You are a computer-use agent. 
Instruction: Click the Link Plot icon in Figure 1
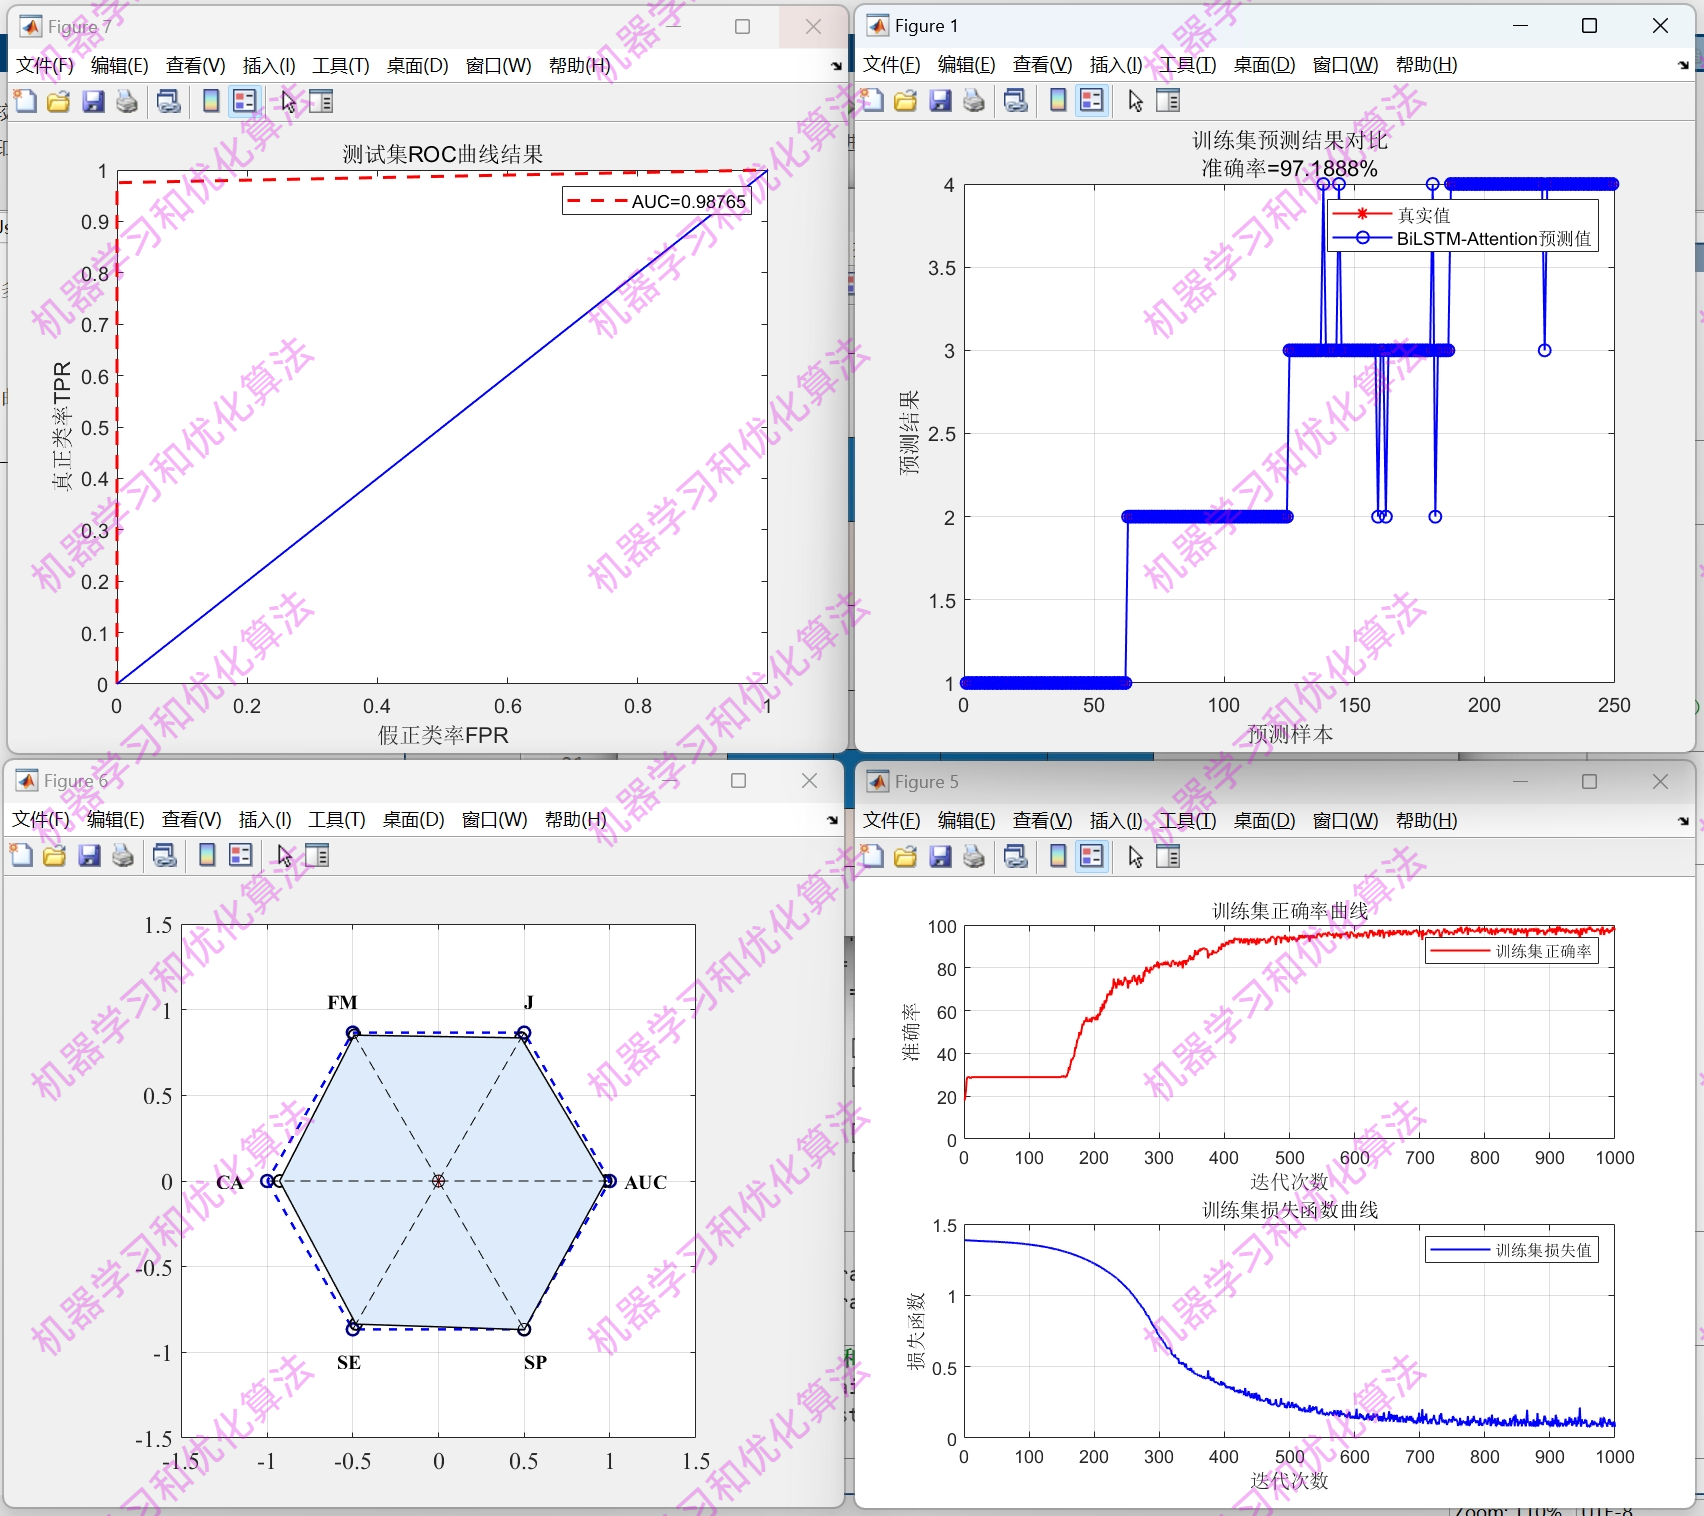coord(1016,100)
